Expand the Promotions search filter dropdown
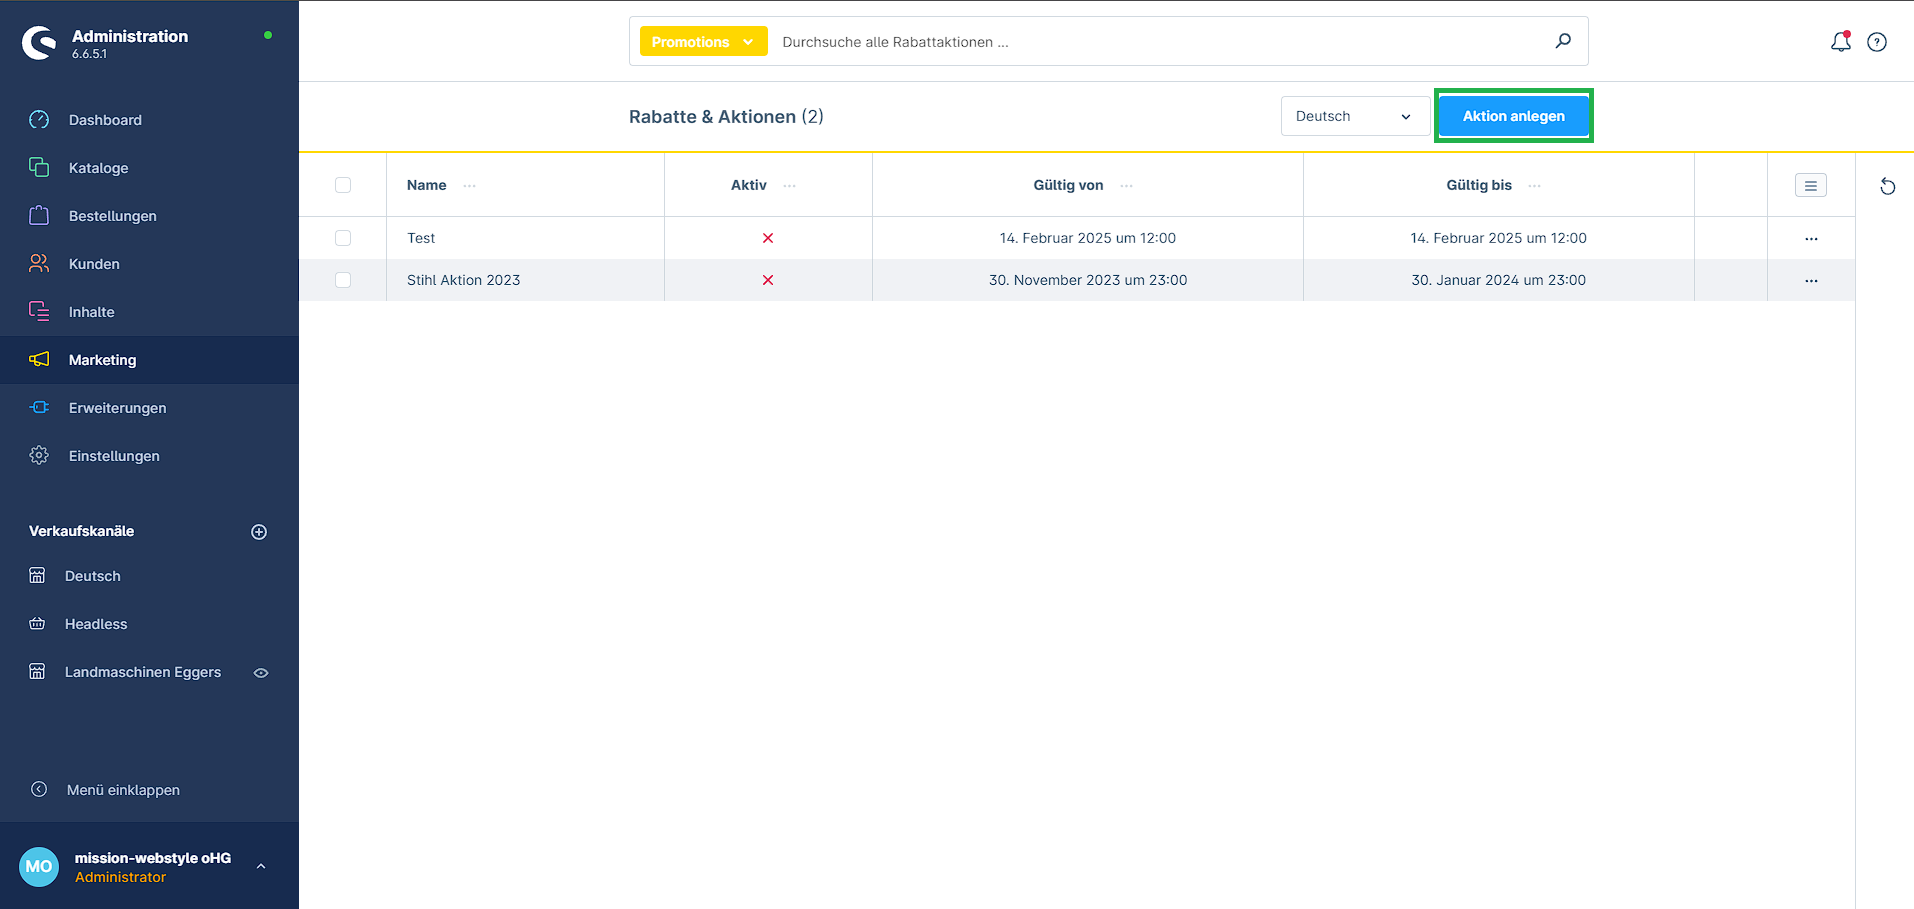This screenshot has height=909, width=1914. 703,42
